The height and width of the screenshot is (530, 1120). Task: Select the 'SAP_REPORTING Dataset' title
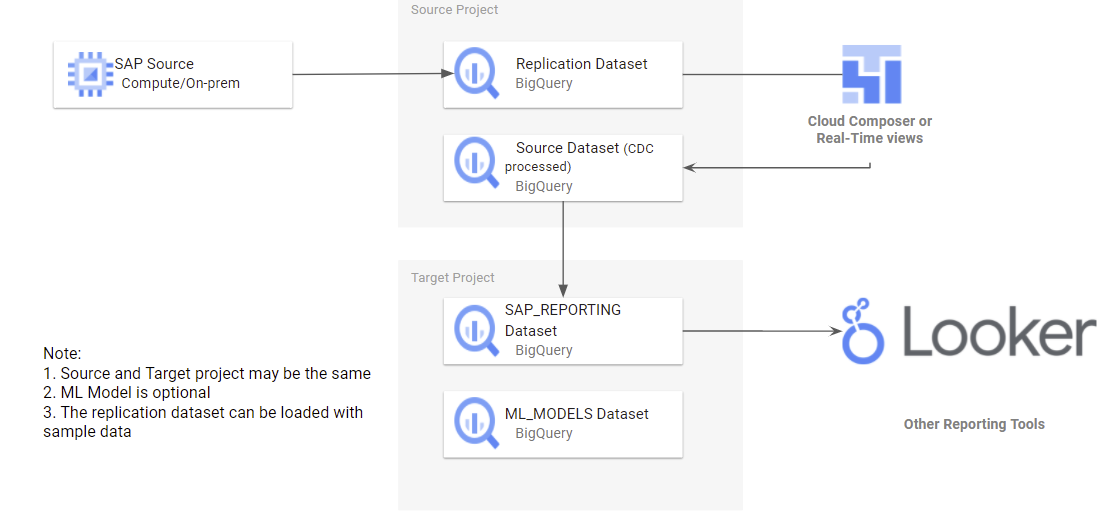[563, 321]
